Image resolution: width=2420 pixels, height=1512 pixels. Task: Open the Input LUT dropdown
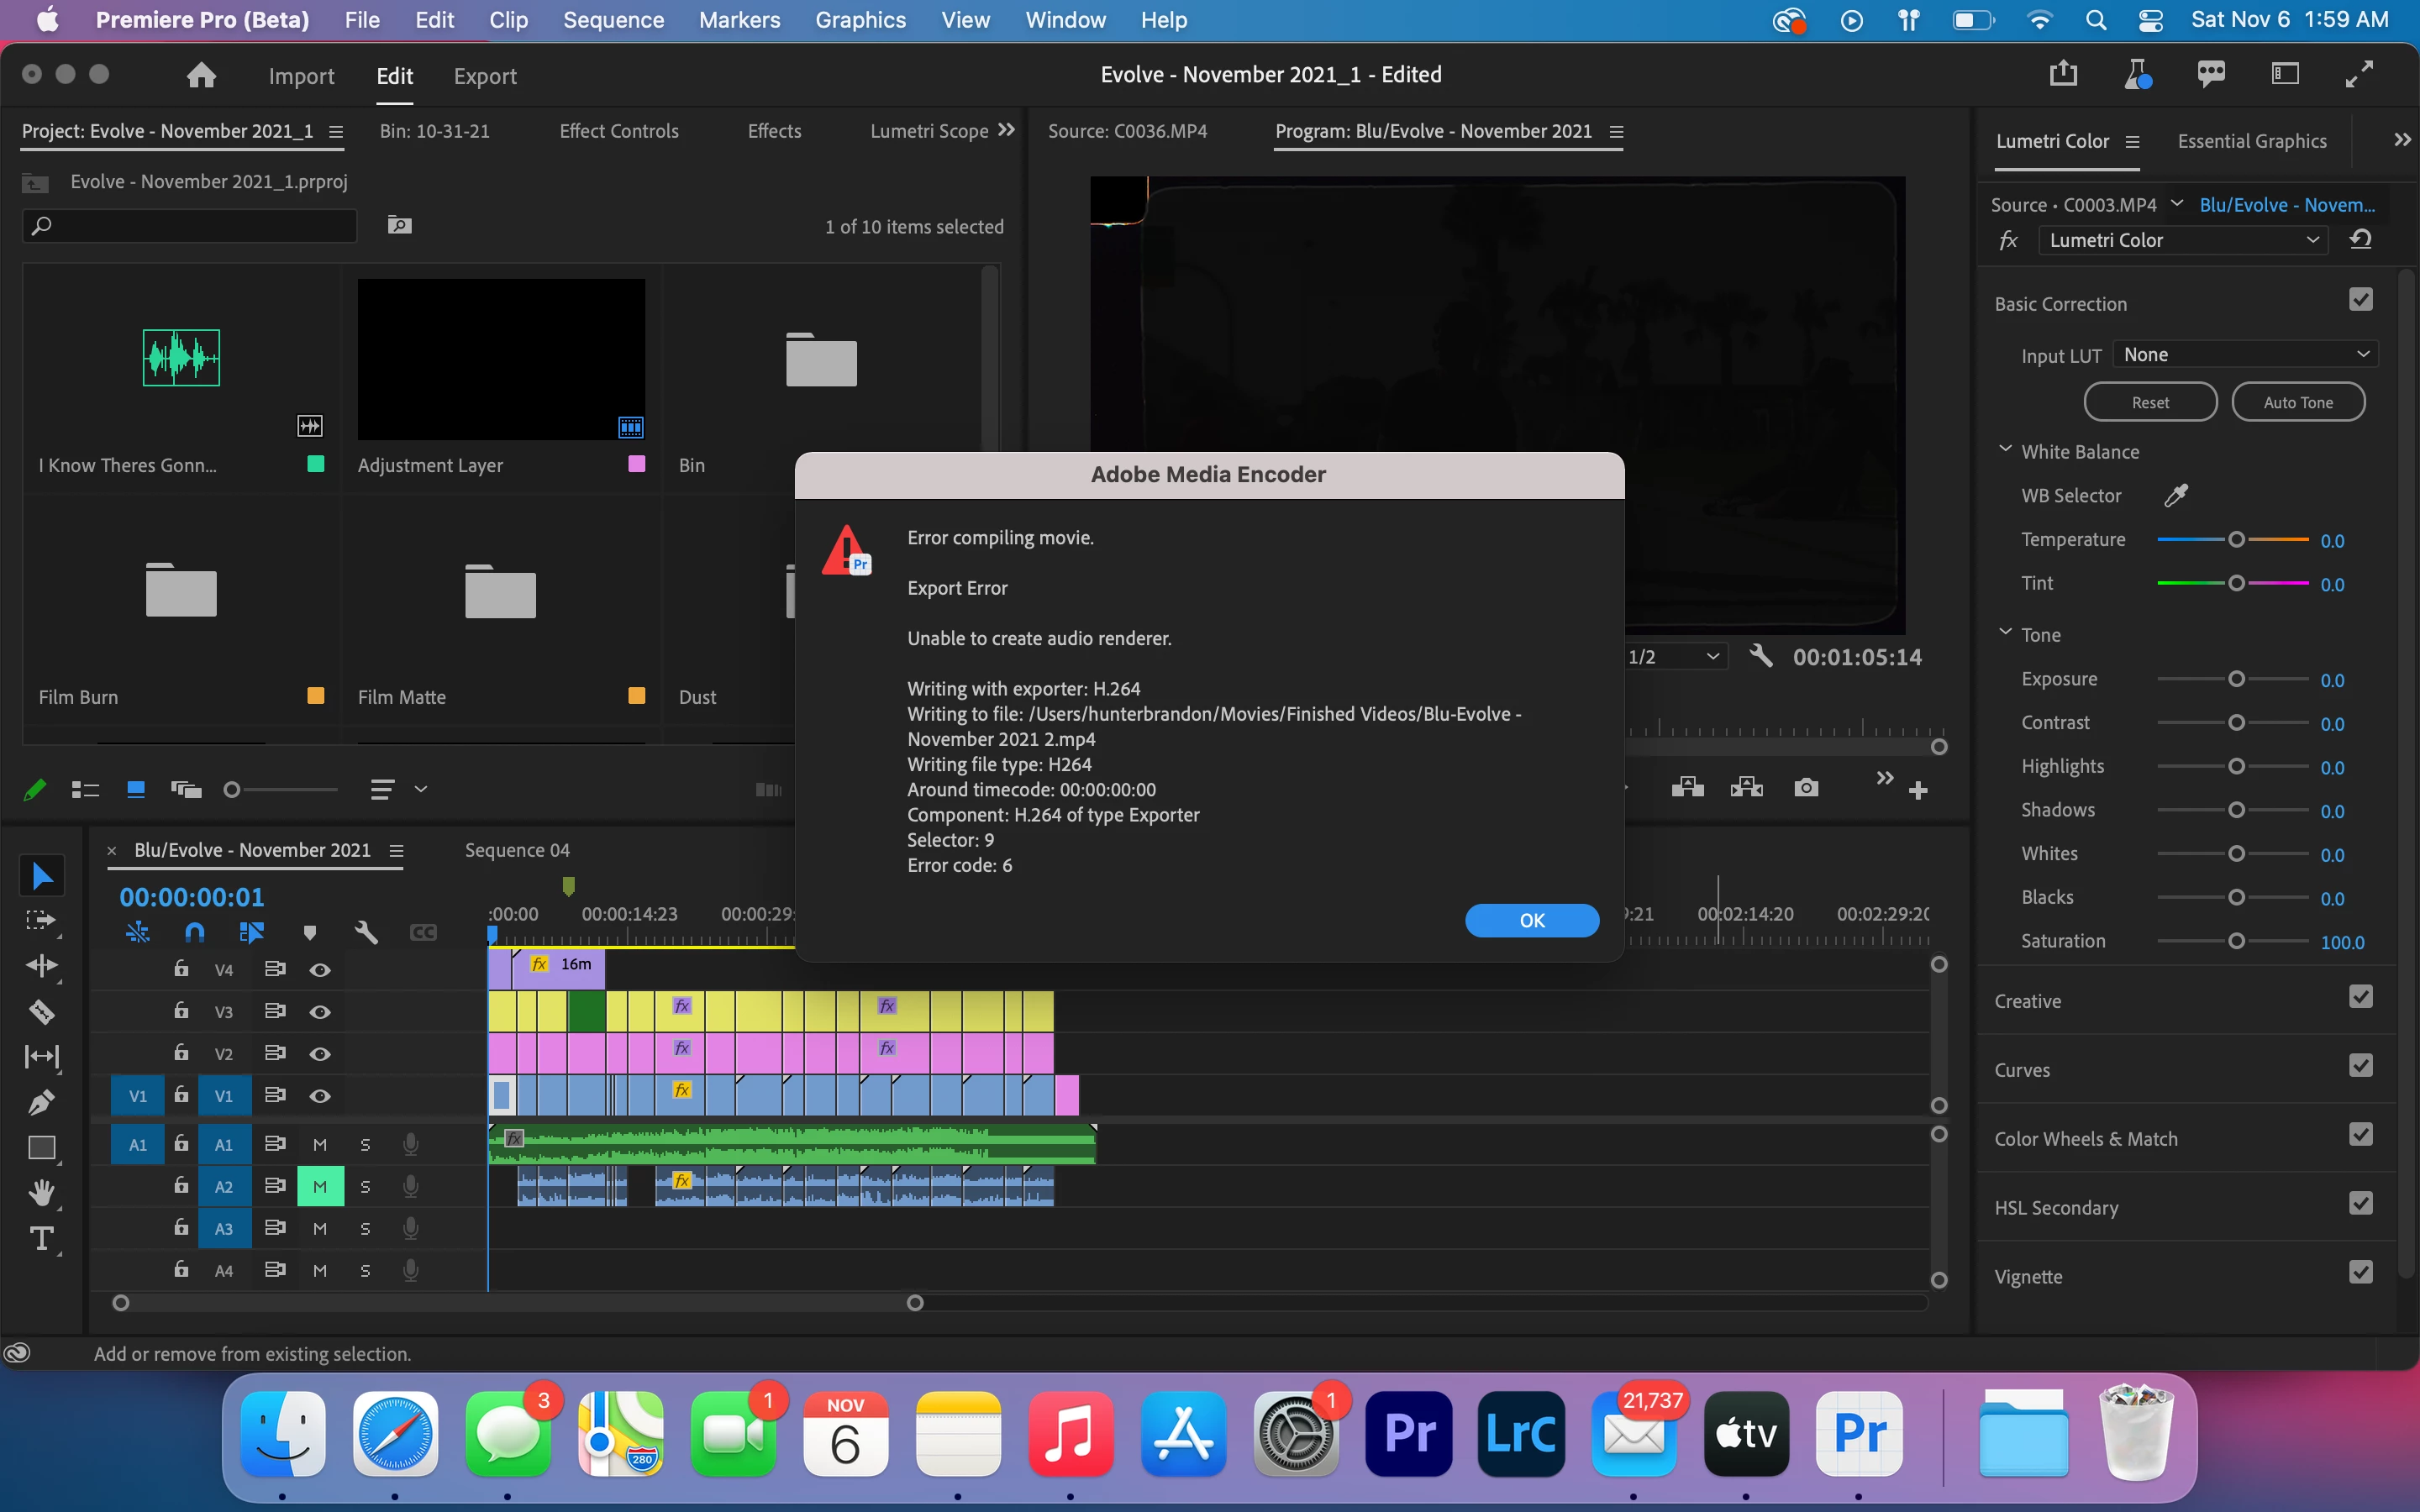(2245, 355)
